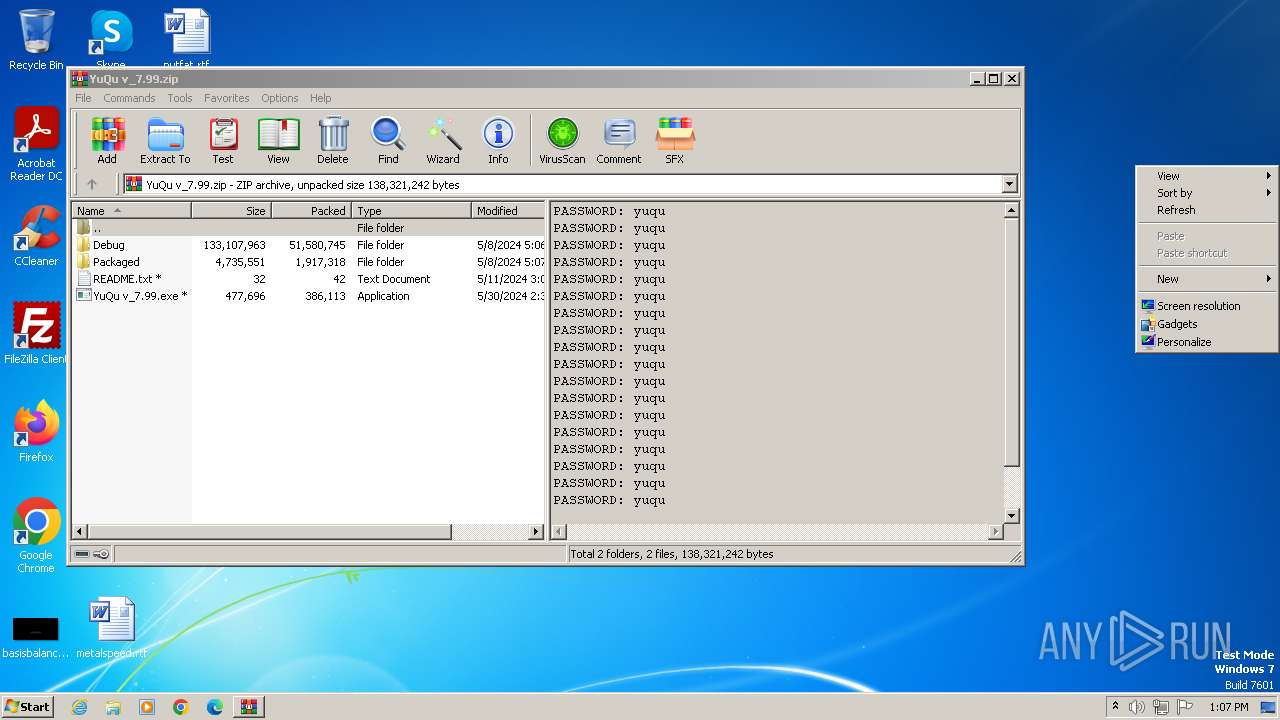The image size is (1280, 720).
Task: Choose Personalize in context menu
Action: [1207, 342]
